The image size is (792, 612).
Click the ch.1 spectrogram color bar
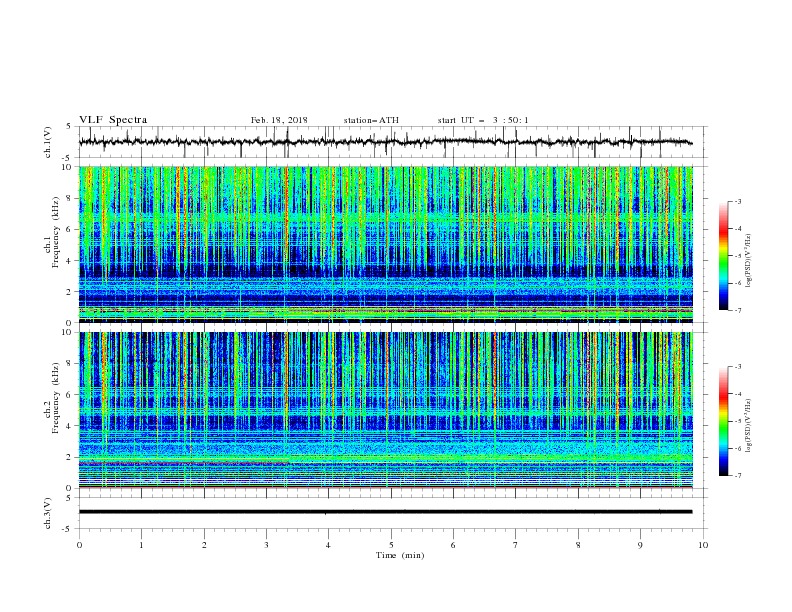click(x=723, y=256)
